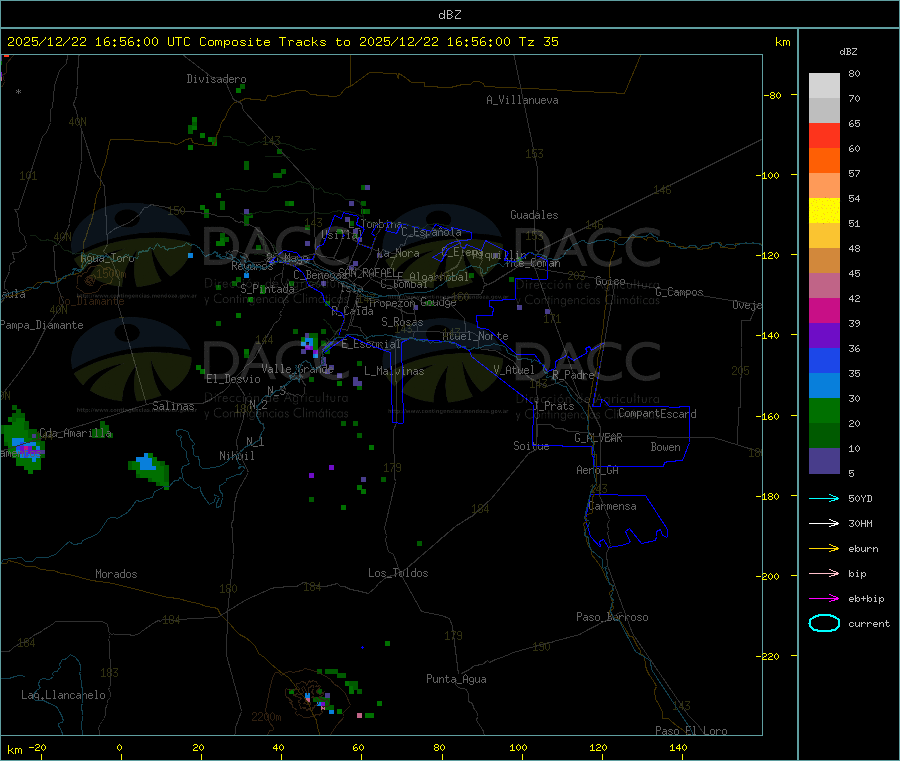Click the pink bip arrow legend icon

tap(824, 573)
